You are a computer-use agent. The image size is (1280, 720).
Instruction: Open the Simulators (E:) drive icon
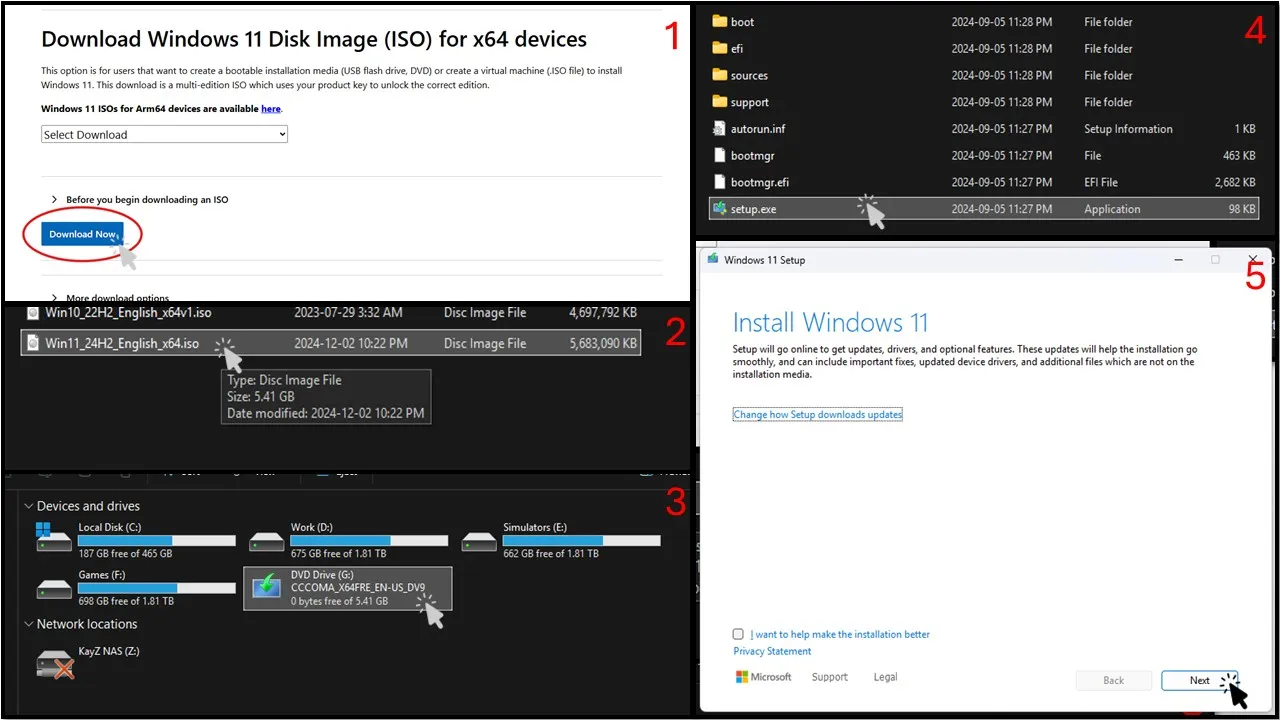coord(479,540)
